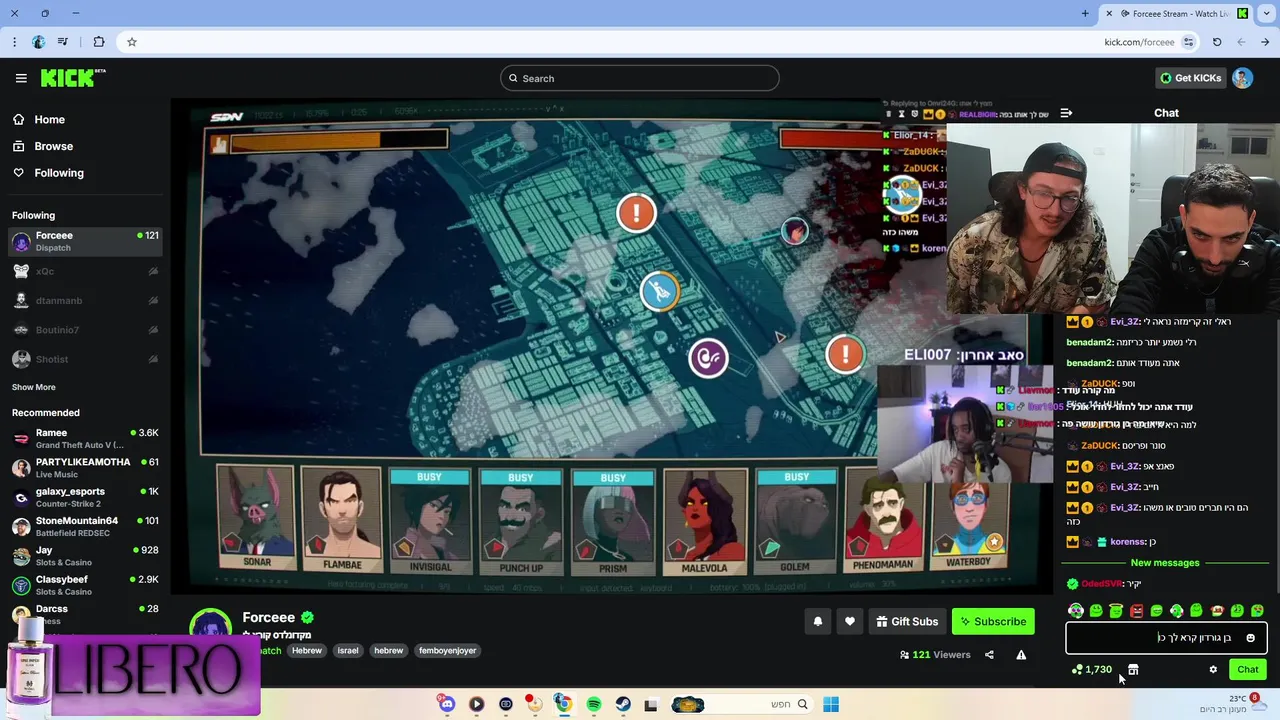Click the femboyenjoyer tag

pos(447,650)
